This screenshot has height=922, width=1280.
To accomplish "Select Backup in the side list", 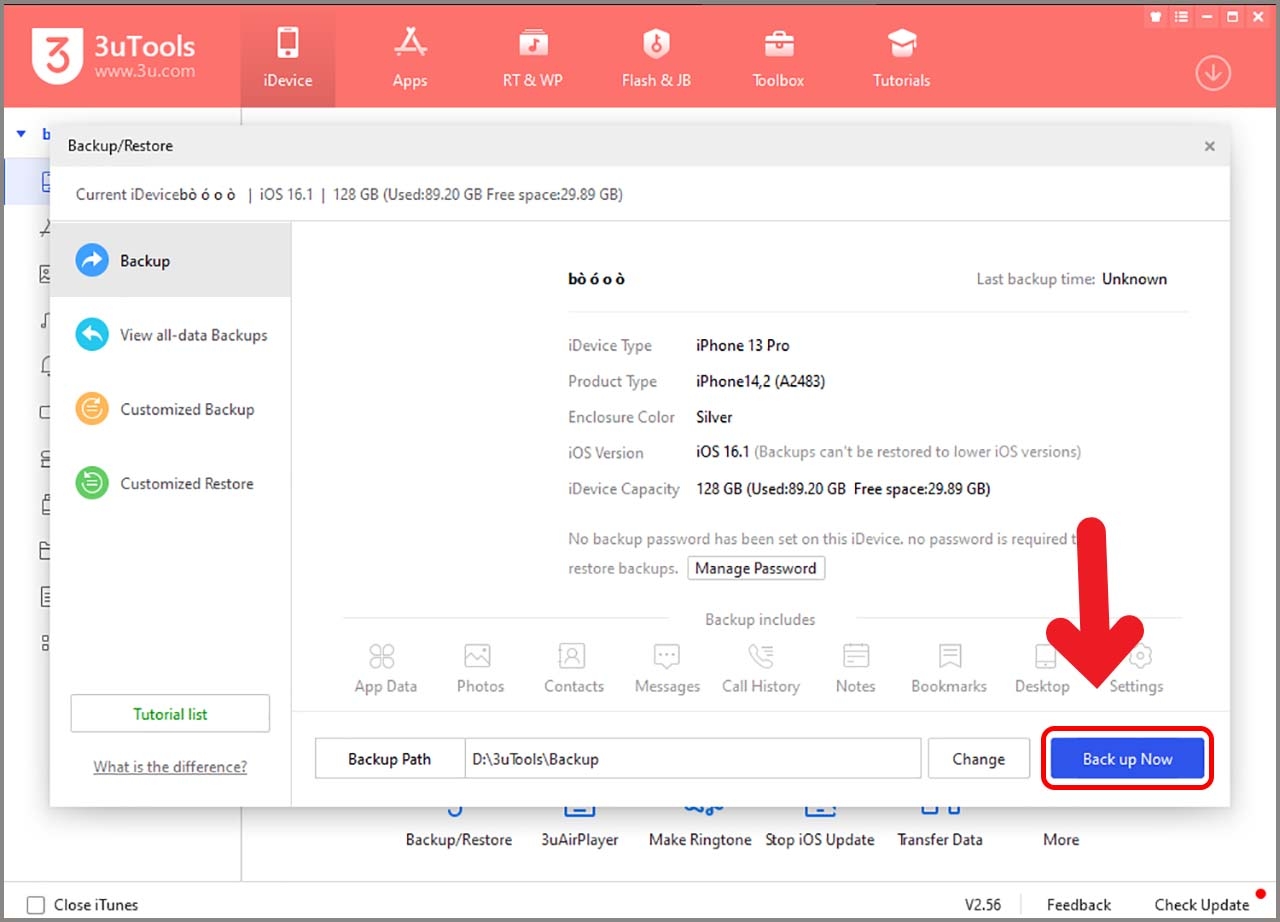I will pyautogui.click(x=170, y=260).
